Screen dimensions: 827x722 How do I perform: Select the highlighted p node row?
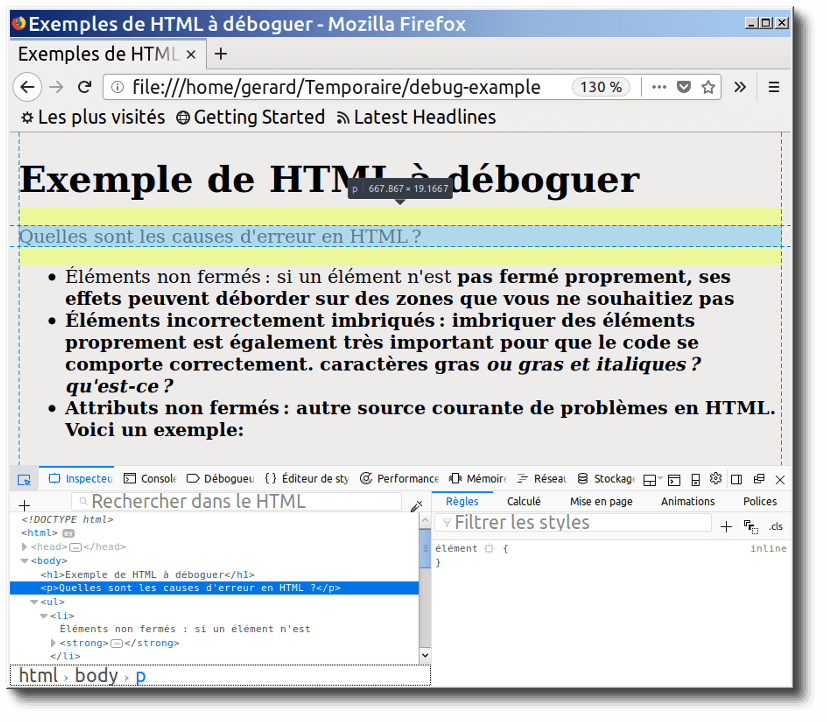[x=214, y=588]
